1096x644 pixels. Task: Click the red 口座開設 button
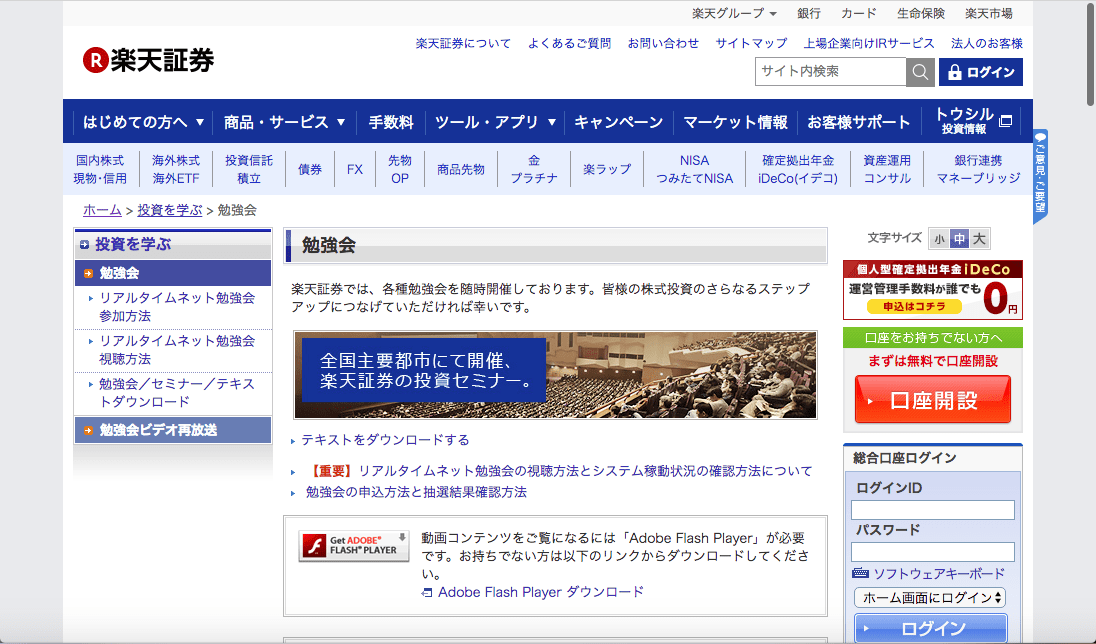(x=932, y=400)
